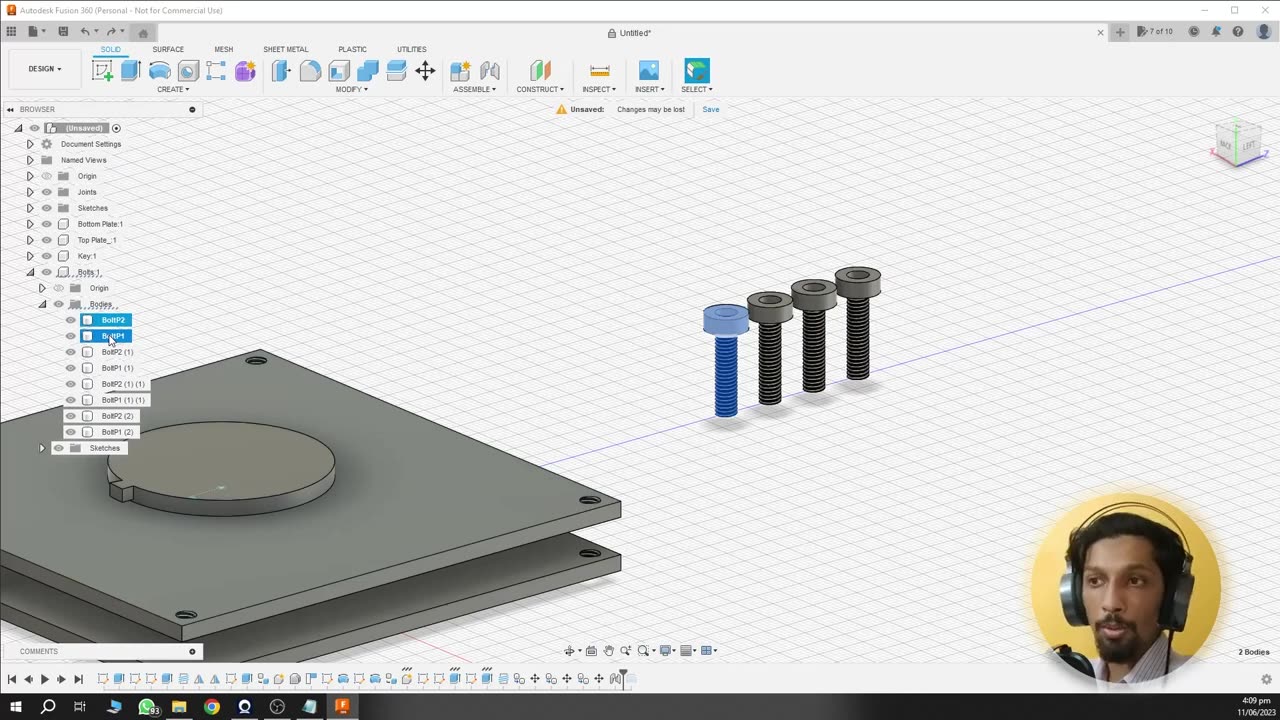Image resolution: width=1280 pixels, height=720 pixels.
Task: Select the Joint tool
Action: point(489,70)
